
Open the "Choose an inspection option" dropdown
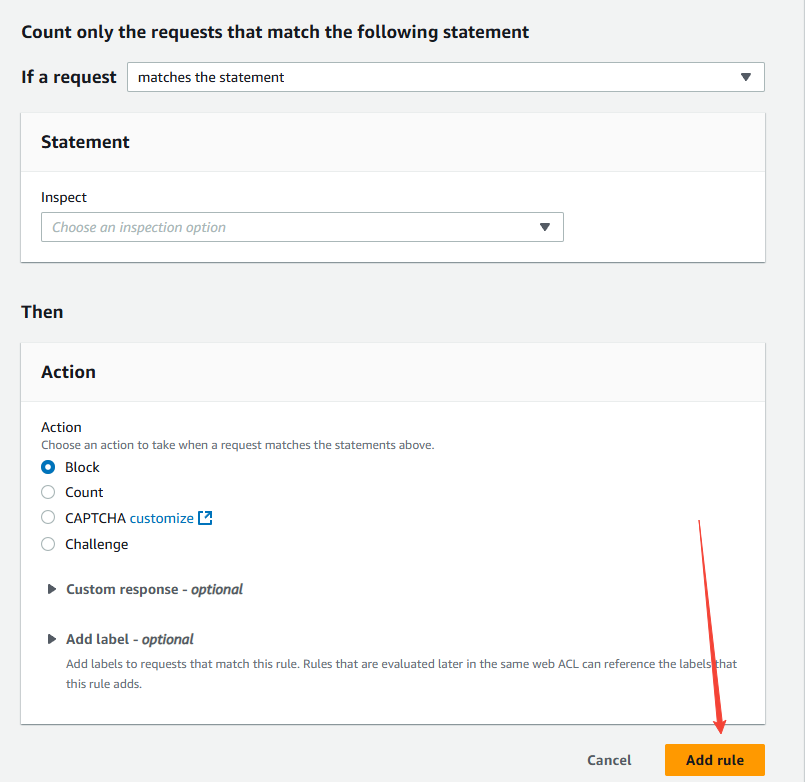click(290, 227)
